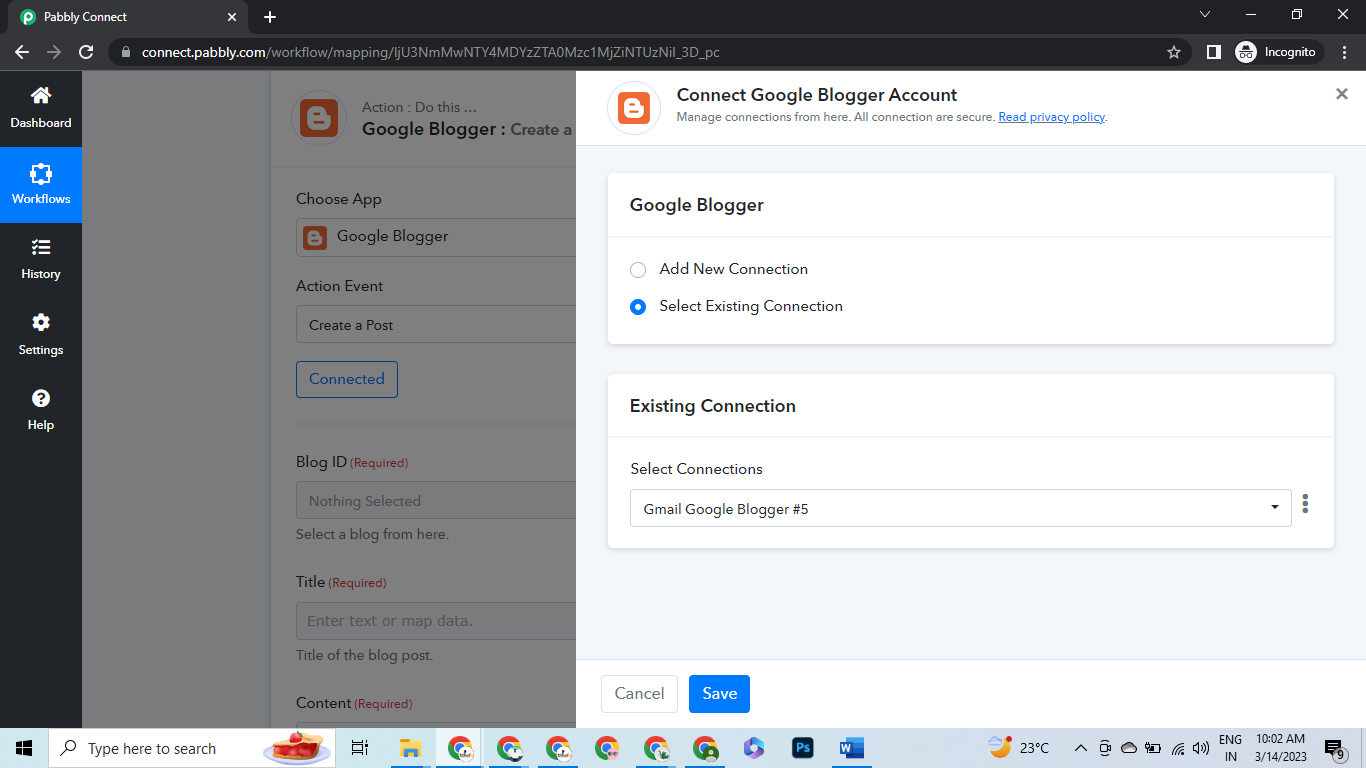Open a new browser tab
This screenshot has height=768, width=1366.
click(270, 17)
